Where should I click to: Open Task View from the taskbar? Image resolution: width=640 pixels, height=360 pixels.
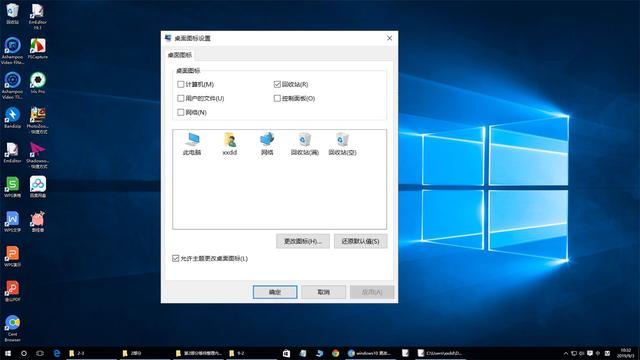click(x=40, y=353)
